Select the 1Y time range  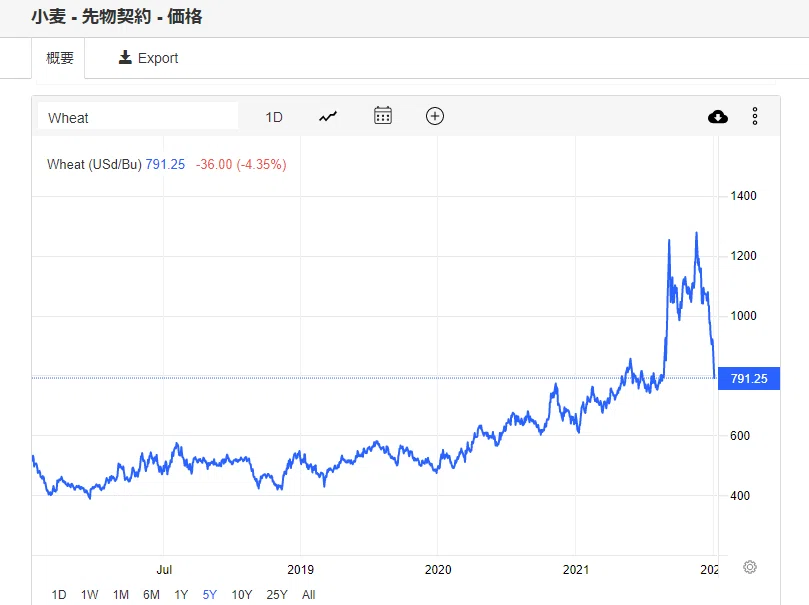click(x=181, y=595)
